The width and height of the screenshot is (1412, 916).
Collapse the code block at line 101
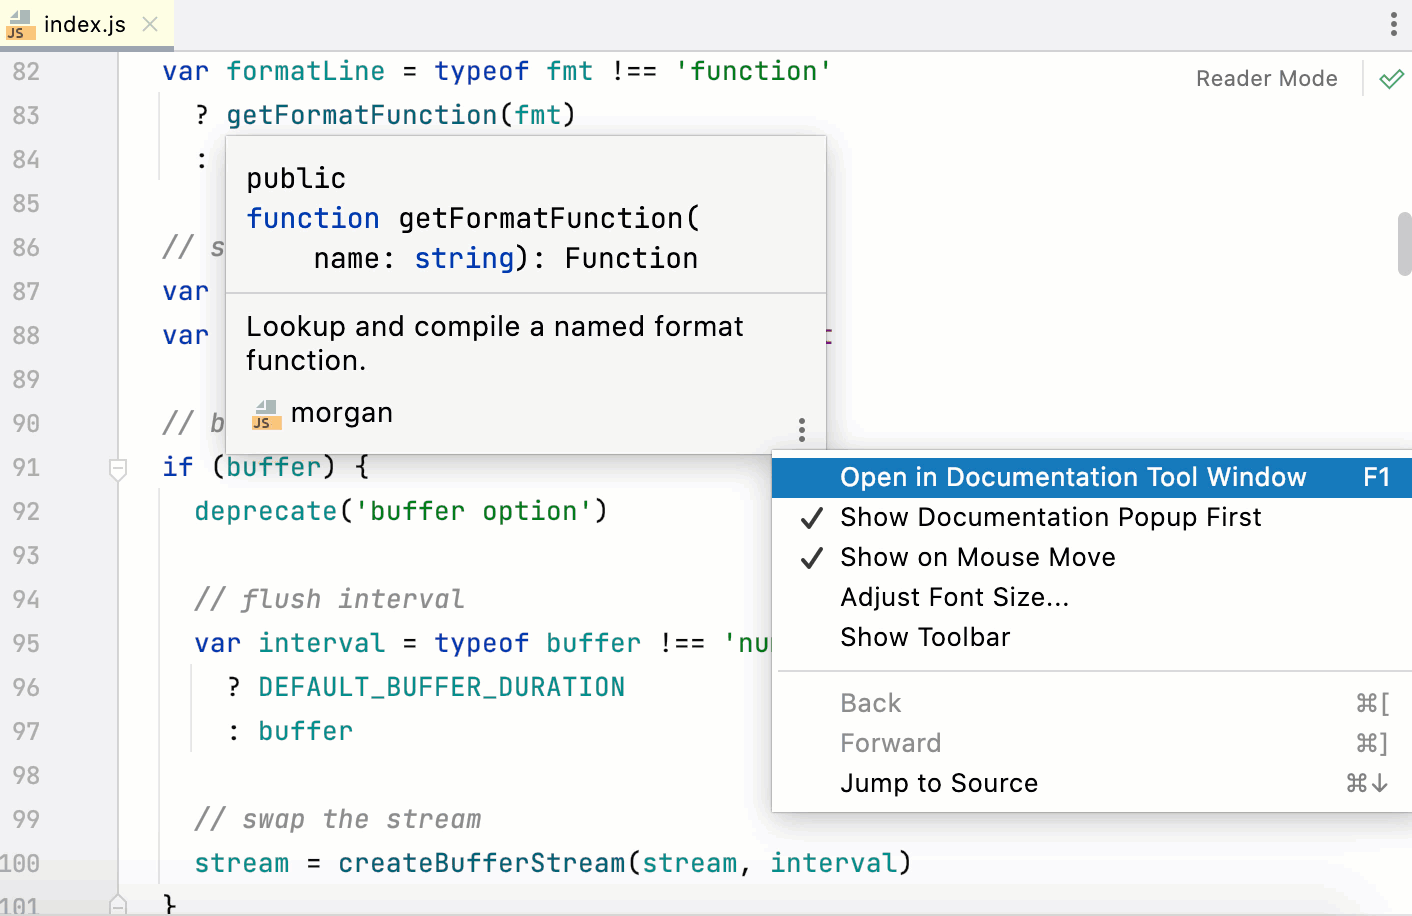[118, 906]
